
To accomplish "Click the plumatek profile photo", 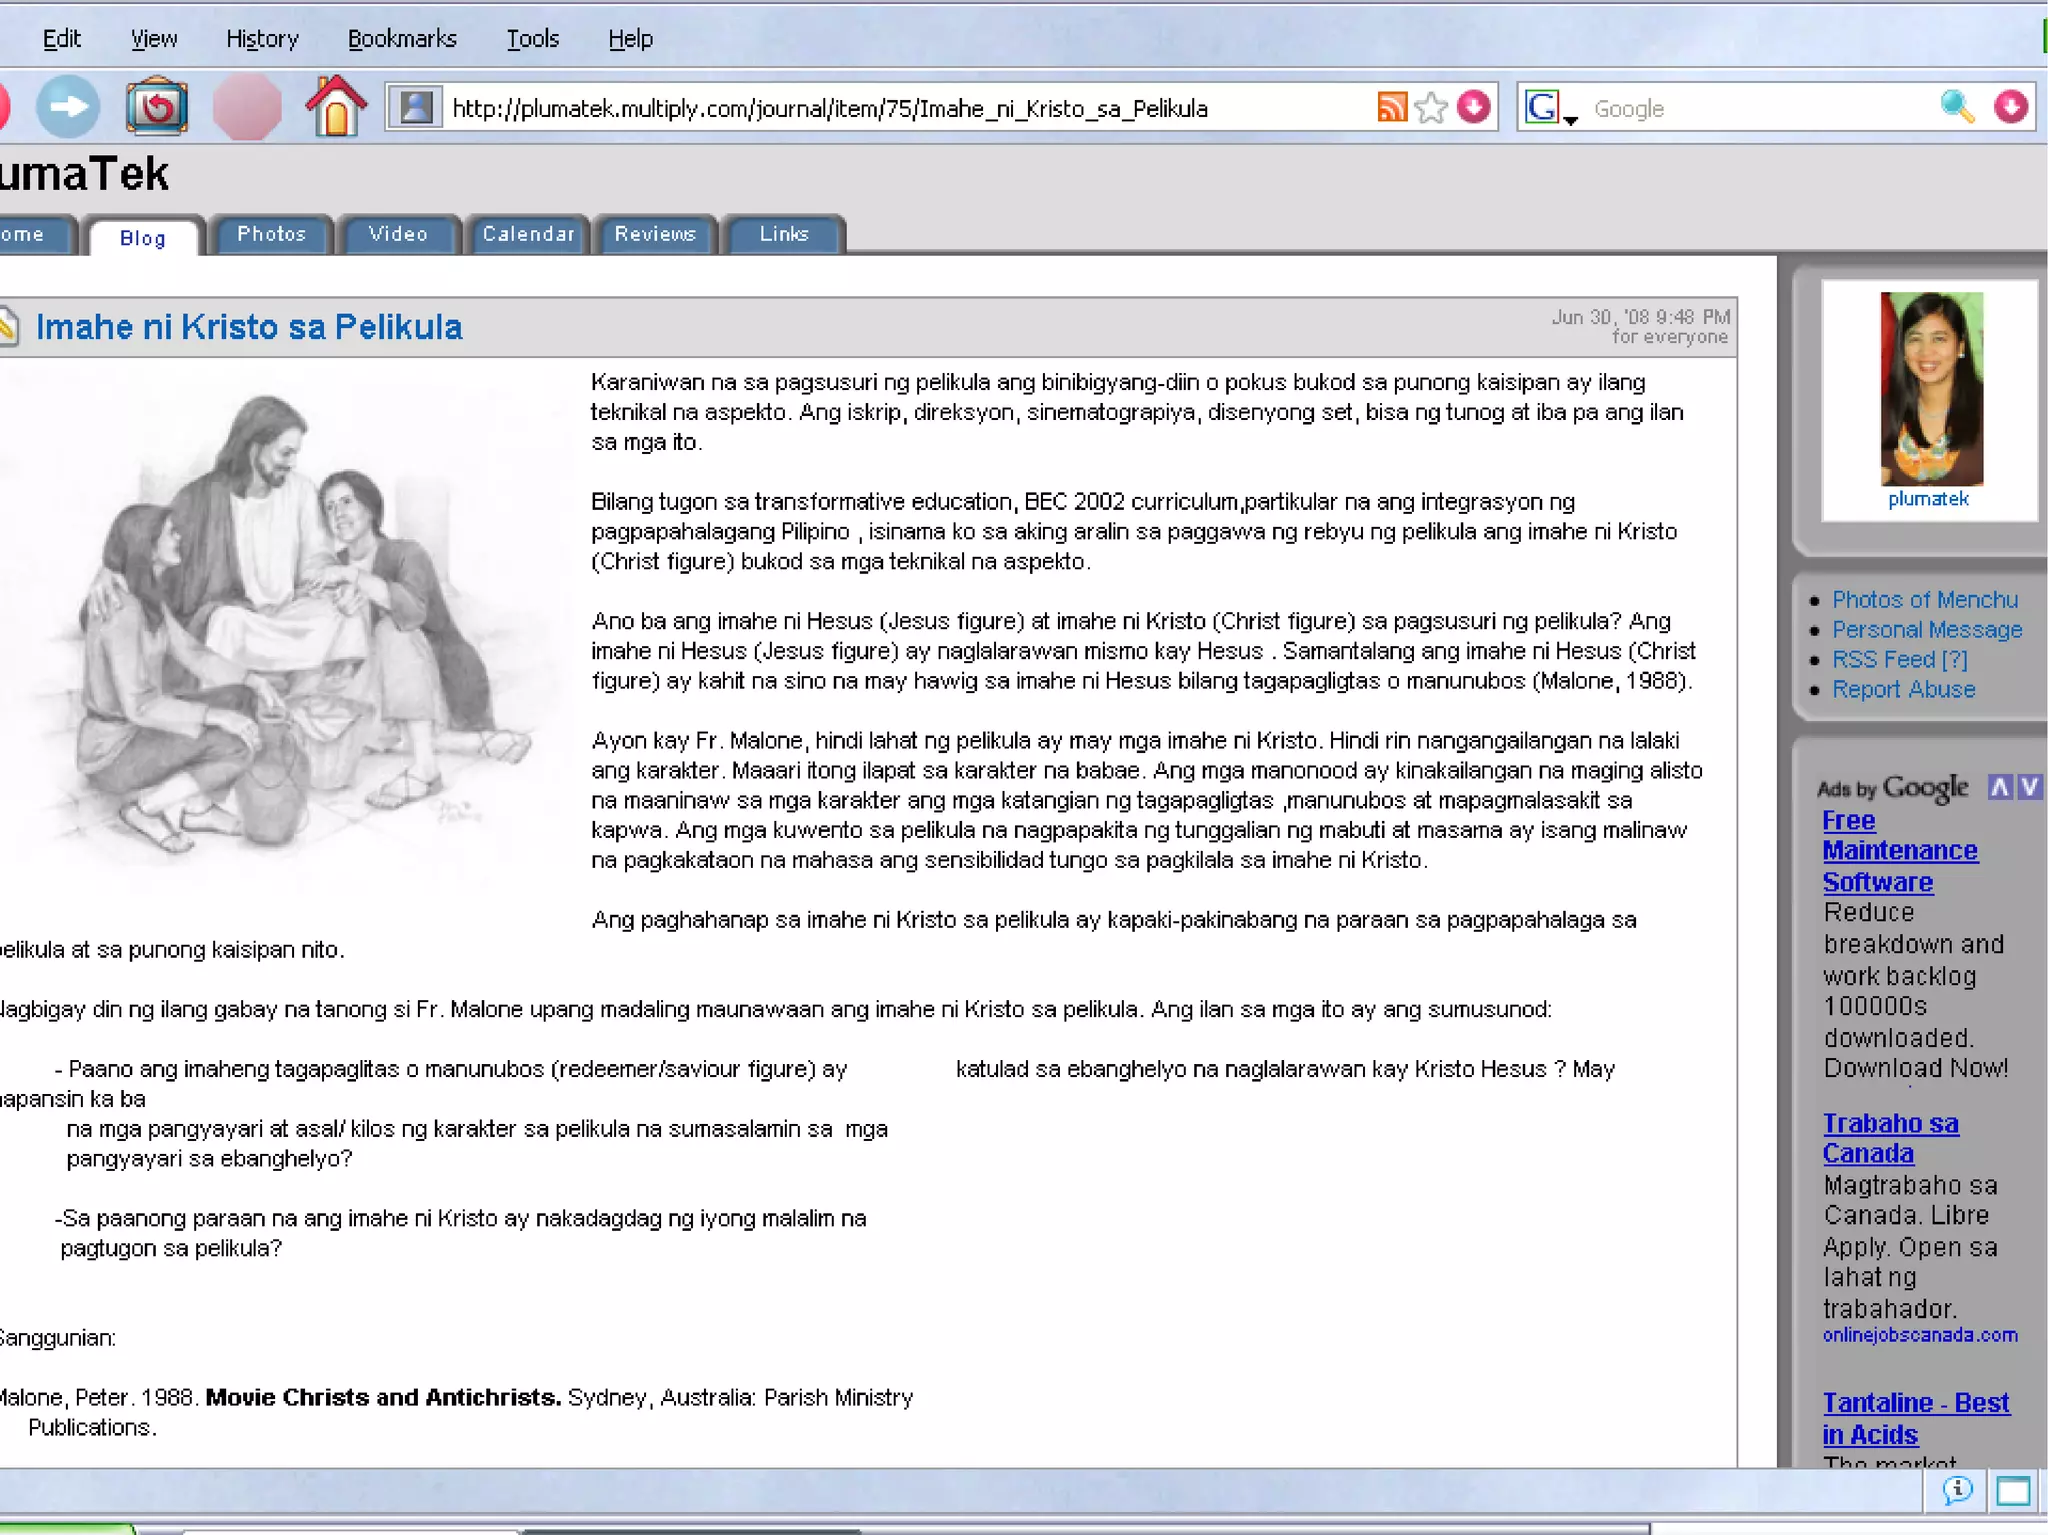I will 1930,388.
